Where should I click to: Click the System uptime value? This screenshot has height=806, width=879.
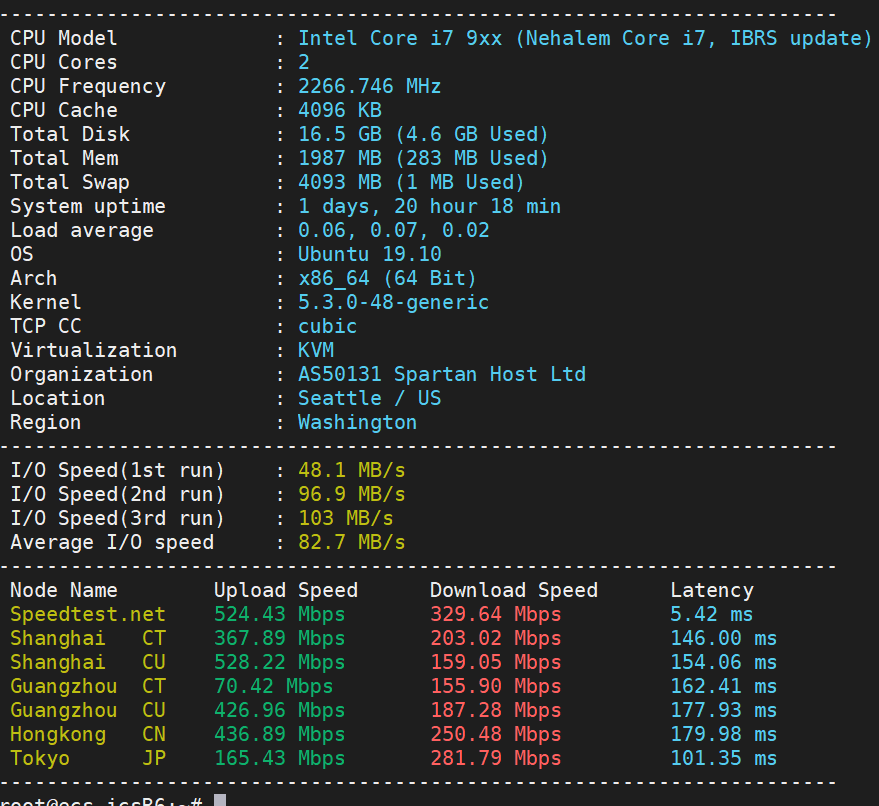point(429,206)
